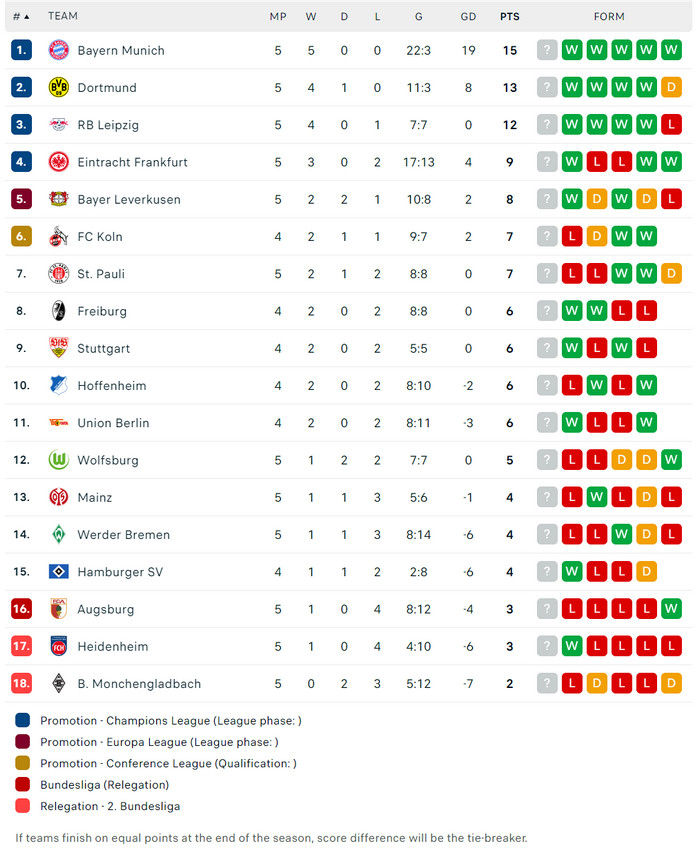Screen dimensions: 700x853
Task: Click the Werder Bremen crest
Action: coord(58,534)
